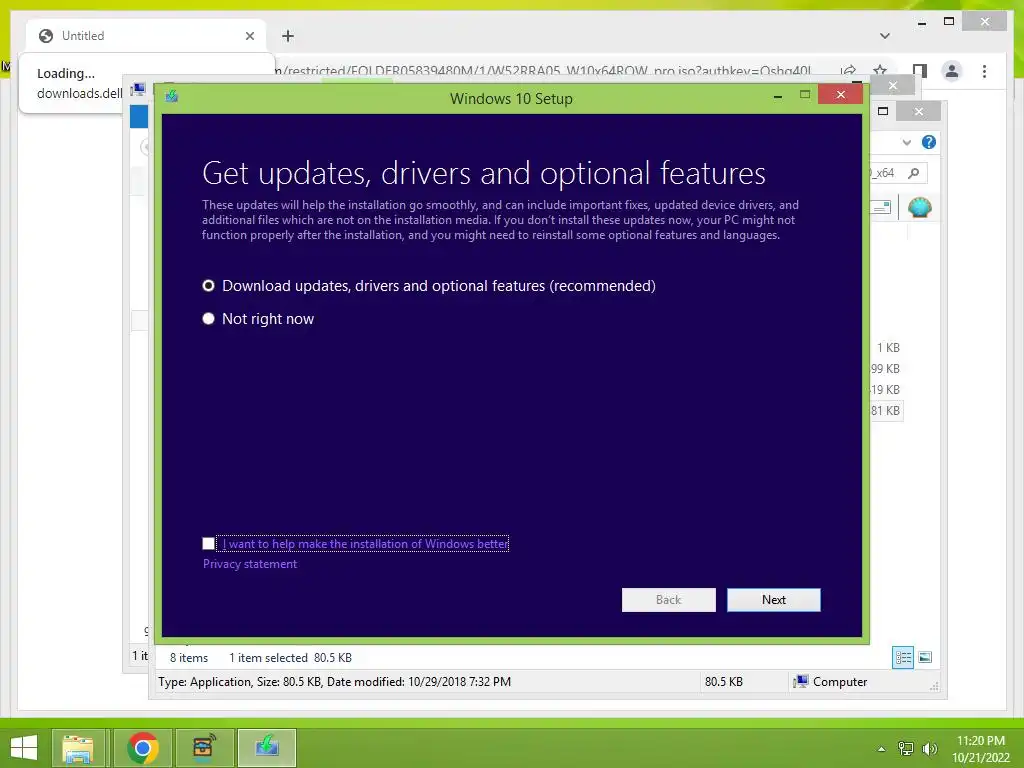Open File Explorer from the taskbar
This screenshot has width=1024, height=768.
pyautogui.click(x=78, y=748)
